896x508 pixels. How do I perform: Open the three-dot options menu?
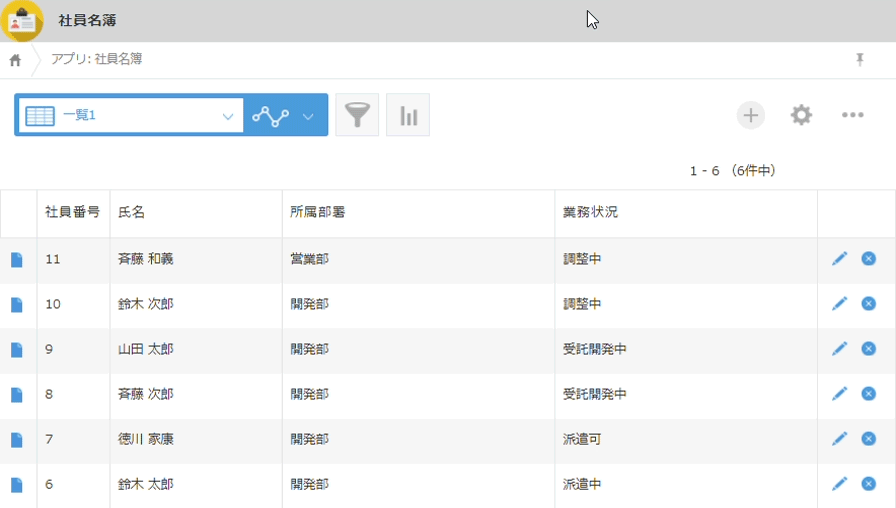pyautogui.click(x=852, y=115)
